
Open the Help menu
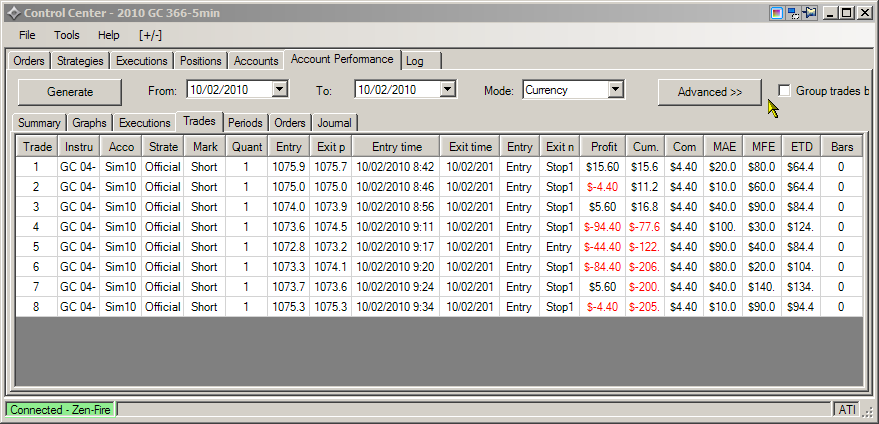109,35
